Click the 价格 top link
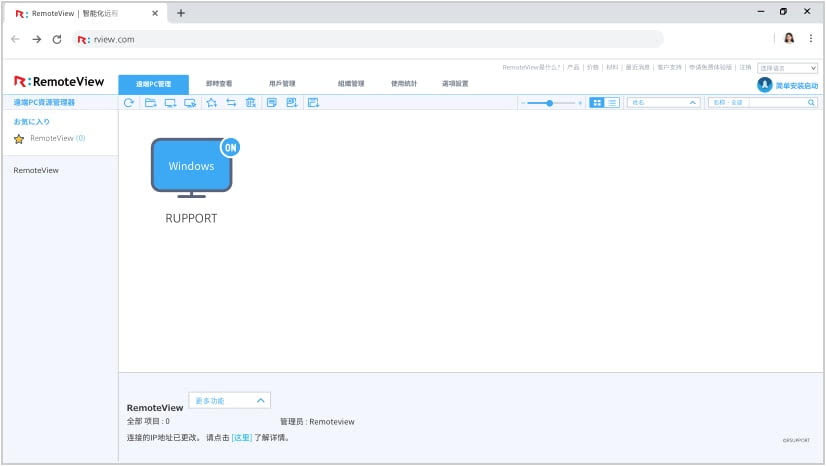This screenshot has width=826, height=466. pos(593,67)
